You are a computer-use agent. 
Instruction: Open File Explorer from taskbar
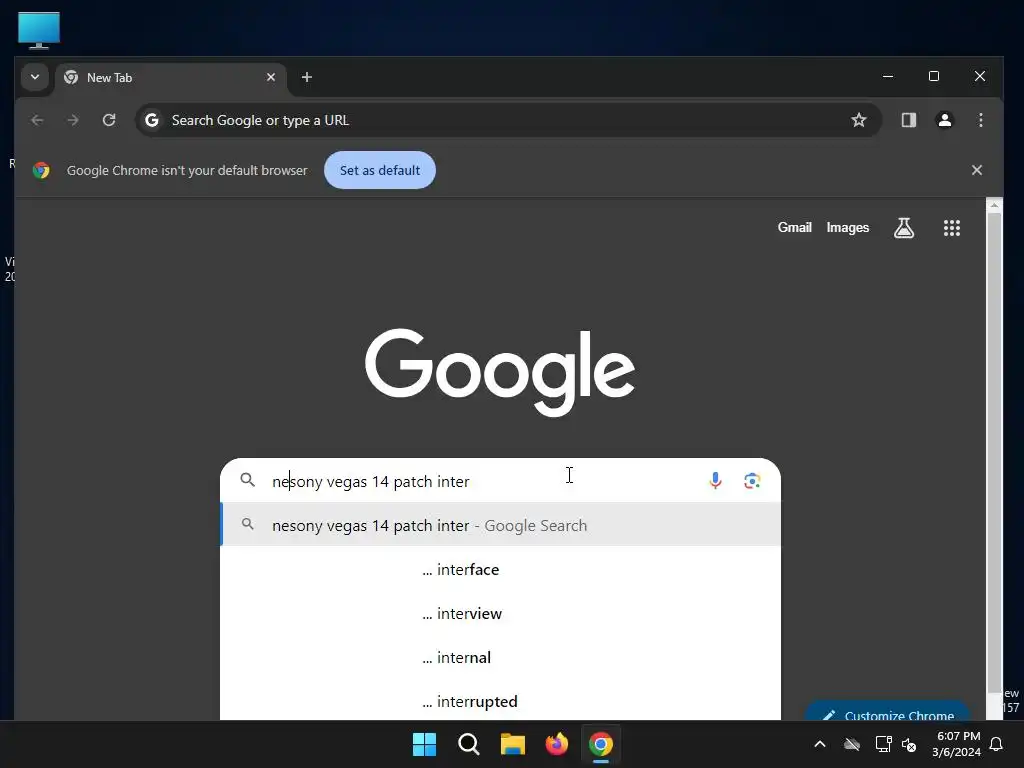tap(513, 744)
